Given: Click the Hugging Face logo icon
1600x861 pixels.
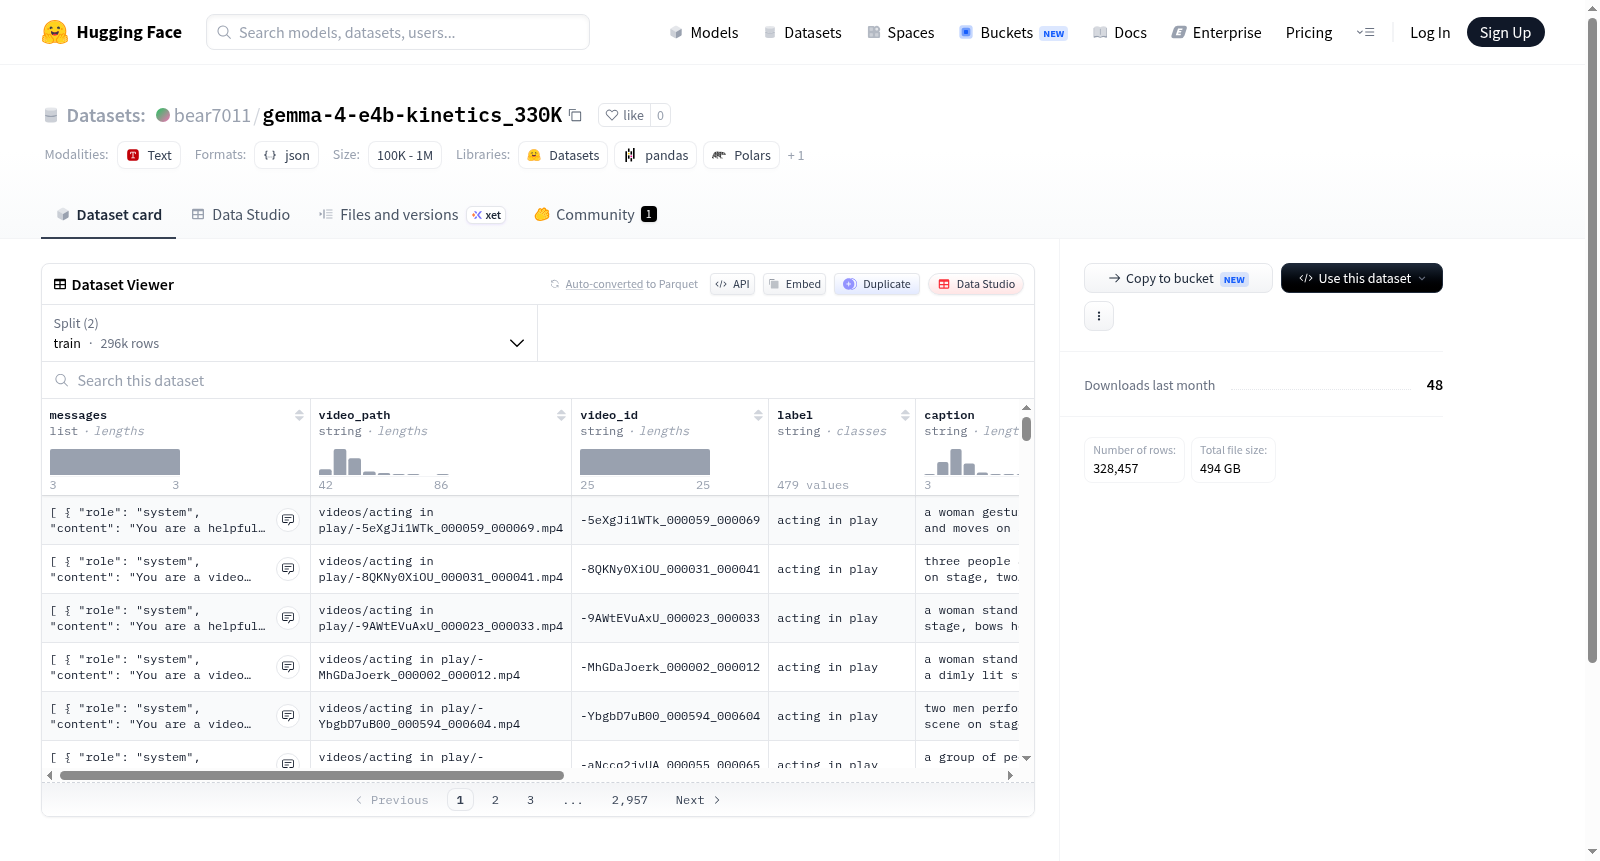Looking at the screenshot, I should coord(55,32).
